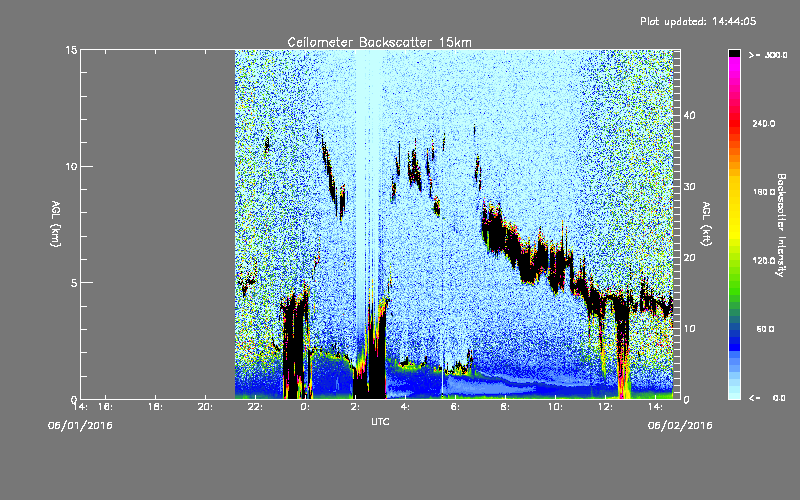
Task: Click the '10' tick on km axis
Action: click(x=71, y=167)
